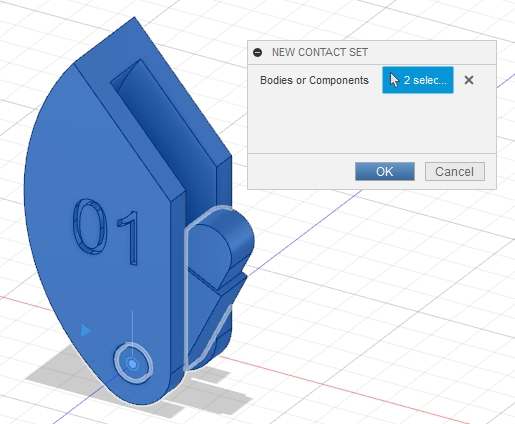Click the joint origin circle on model
Viewport: 515px width, 424px height.
point(133,363)
